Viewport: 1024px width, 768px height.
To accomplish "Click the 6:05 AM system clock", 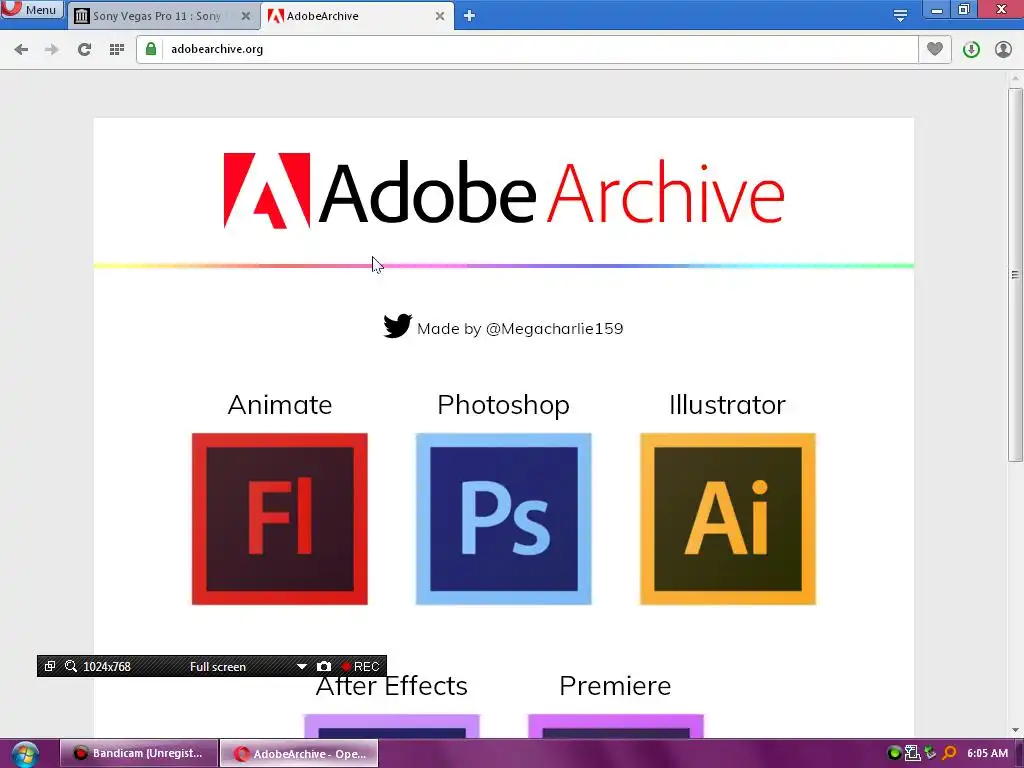I will pyautogui.click(x=987, y=753).
